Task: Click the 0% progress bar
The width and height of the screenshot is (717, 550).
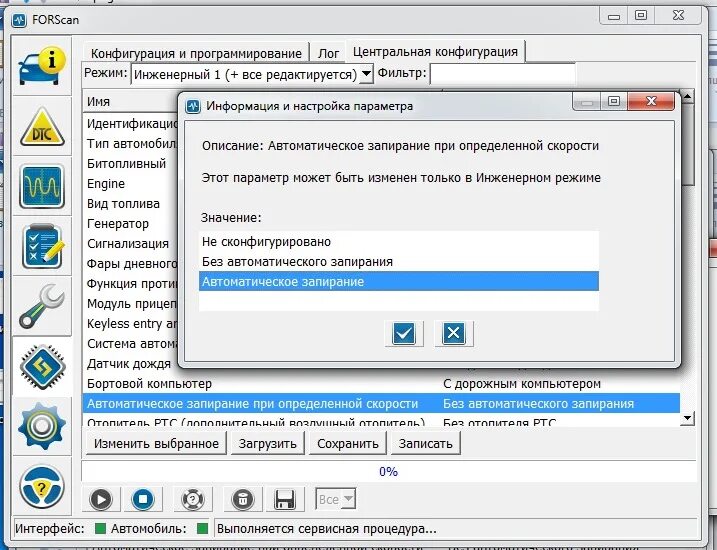Action: pyautogui.click(x=389, y=471)
